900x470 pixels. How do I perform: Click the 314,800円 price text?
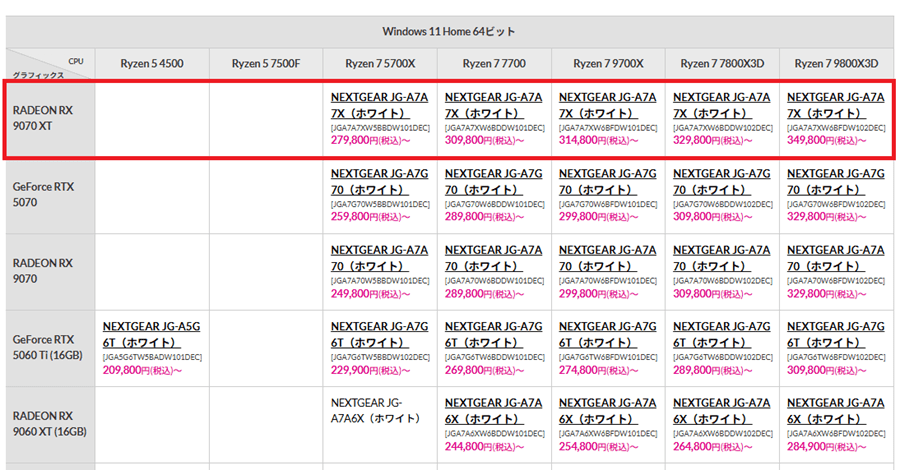pos(598,141)
